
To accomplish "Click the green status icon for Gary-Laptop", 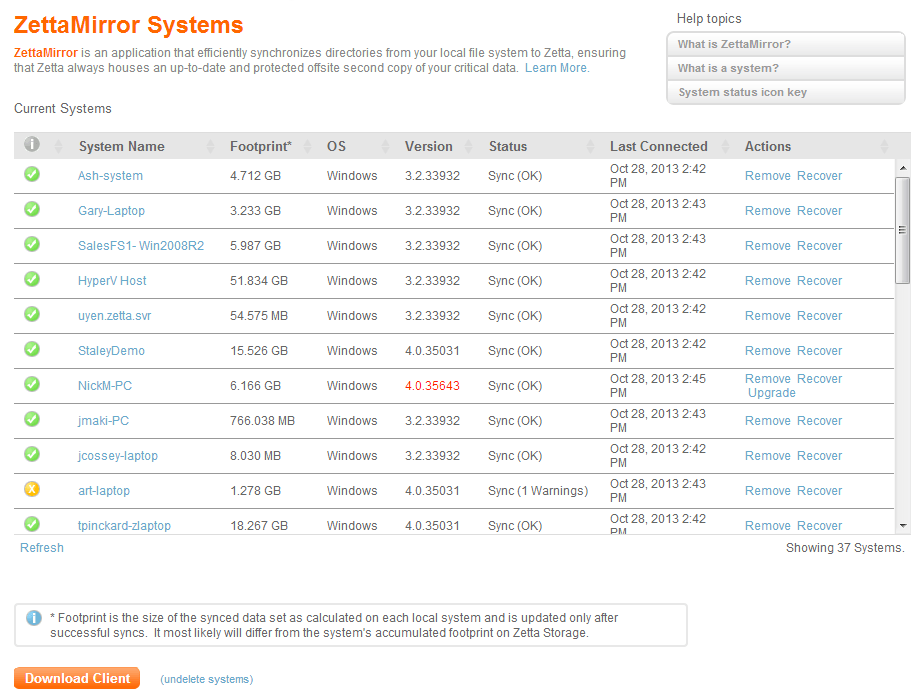I will click(x=32, y=209).
